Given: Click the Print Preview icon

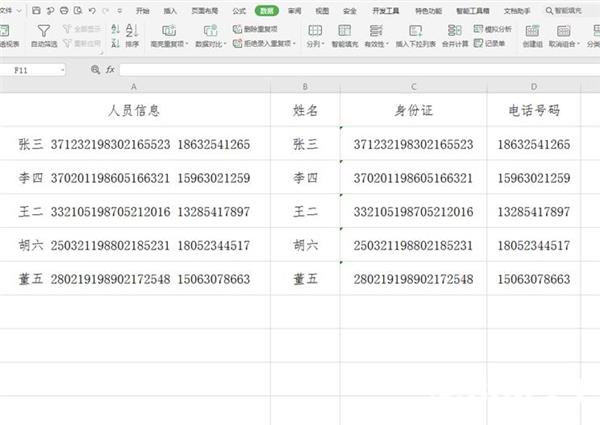Looking at the screenshot, I should coord(78,11).
